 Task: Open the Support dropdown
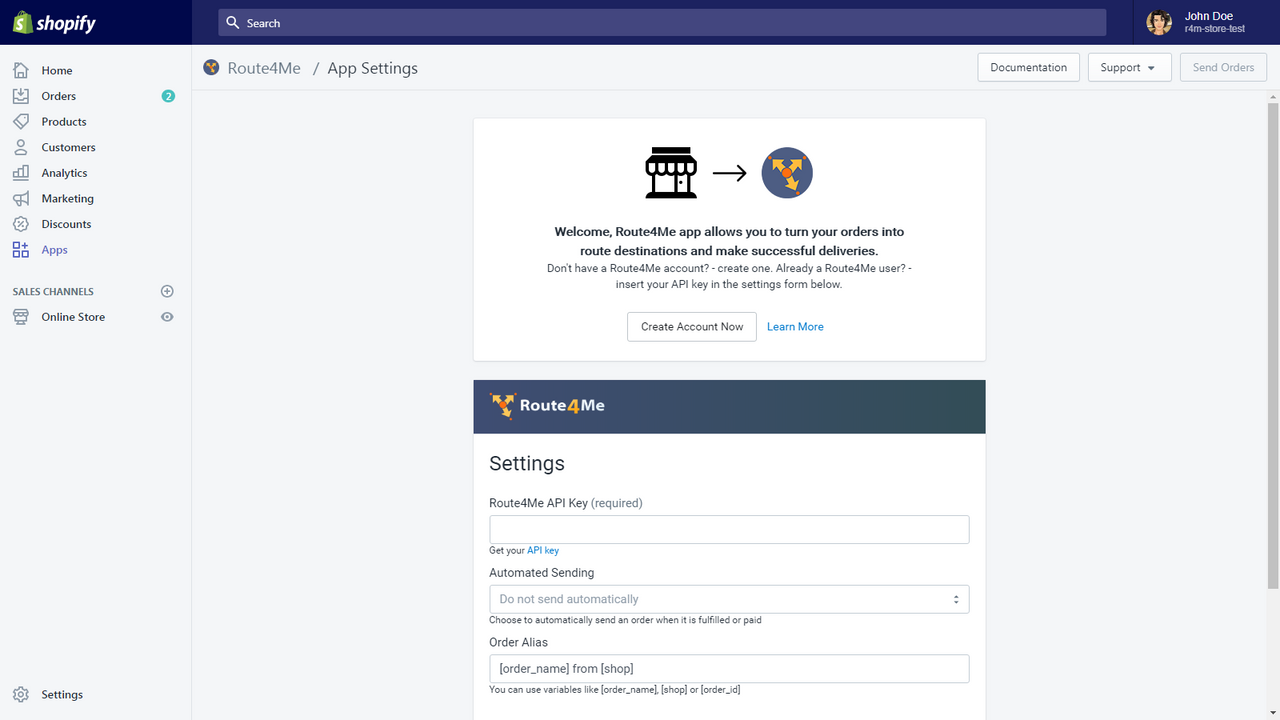click(1129, 67)
